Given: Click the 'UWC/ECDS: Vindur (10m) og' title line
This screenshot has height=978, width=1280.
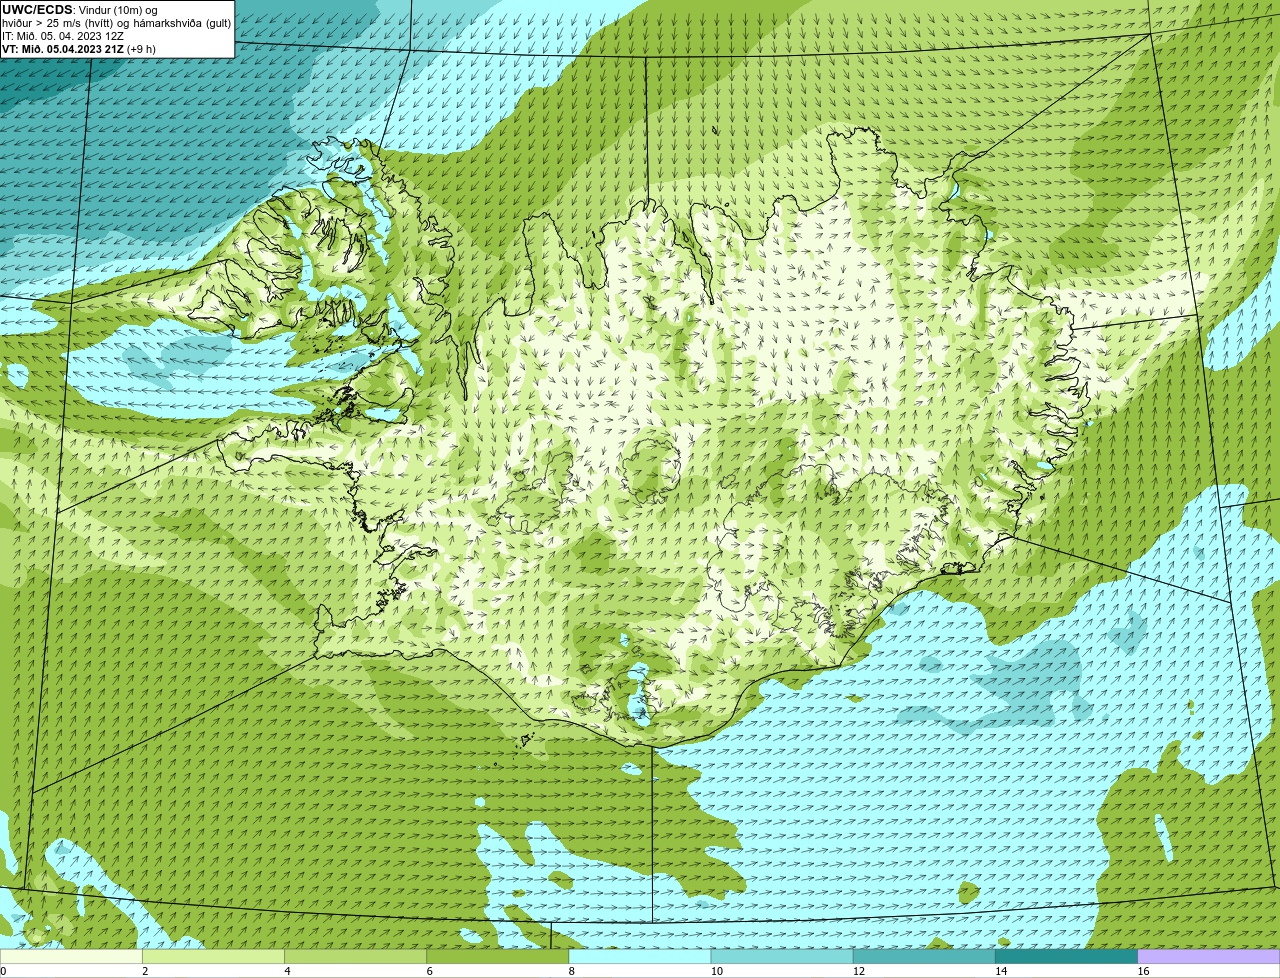Looking at the screenshot, I should tap(80, 10).
